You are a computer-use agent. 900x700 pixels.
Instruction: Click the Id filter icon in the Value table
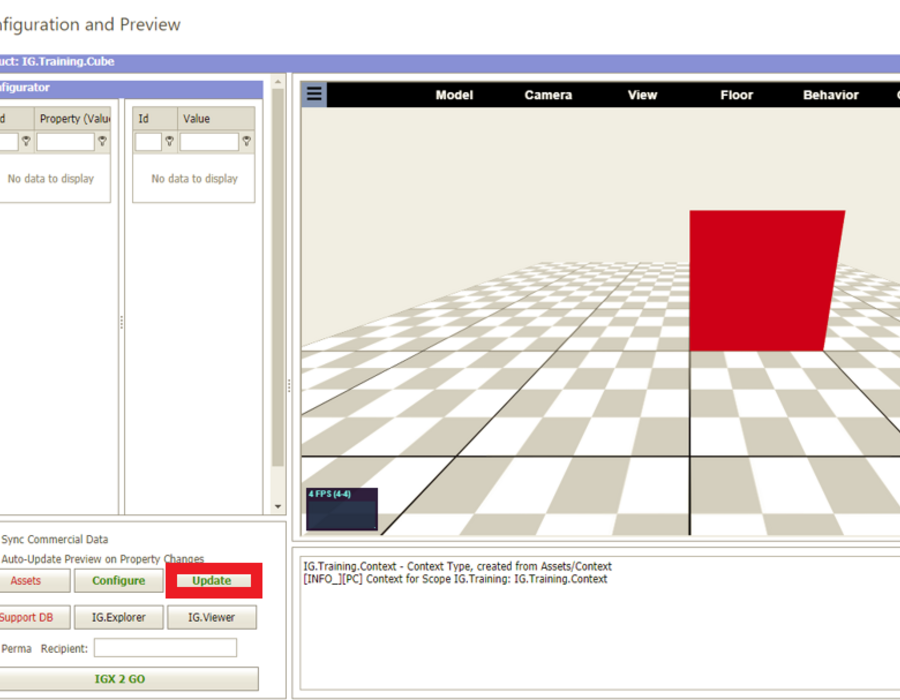coord(169,141)
